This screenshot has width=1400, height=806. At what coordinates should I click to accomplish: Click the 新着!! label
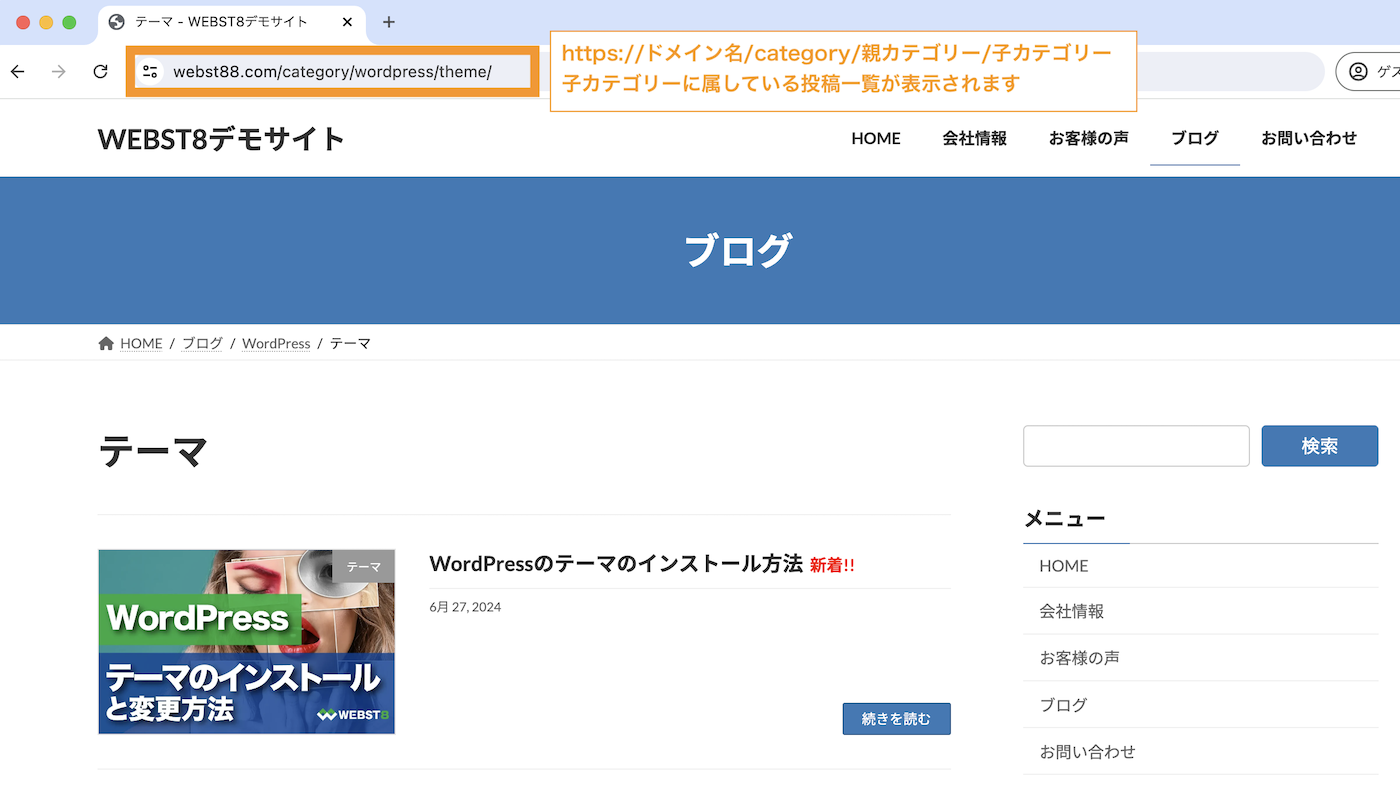click(x=832, y=565)
